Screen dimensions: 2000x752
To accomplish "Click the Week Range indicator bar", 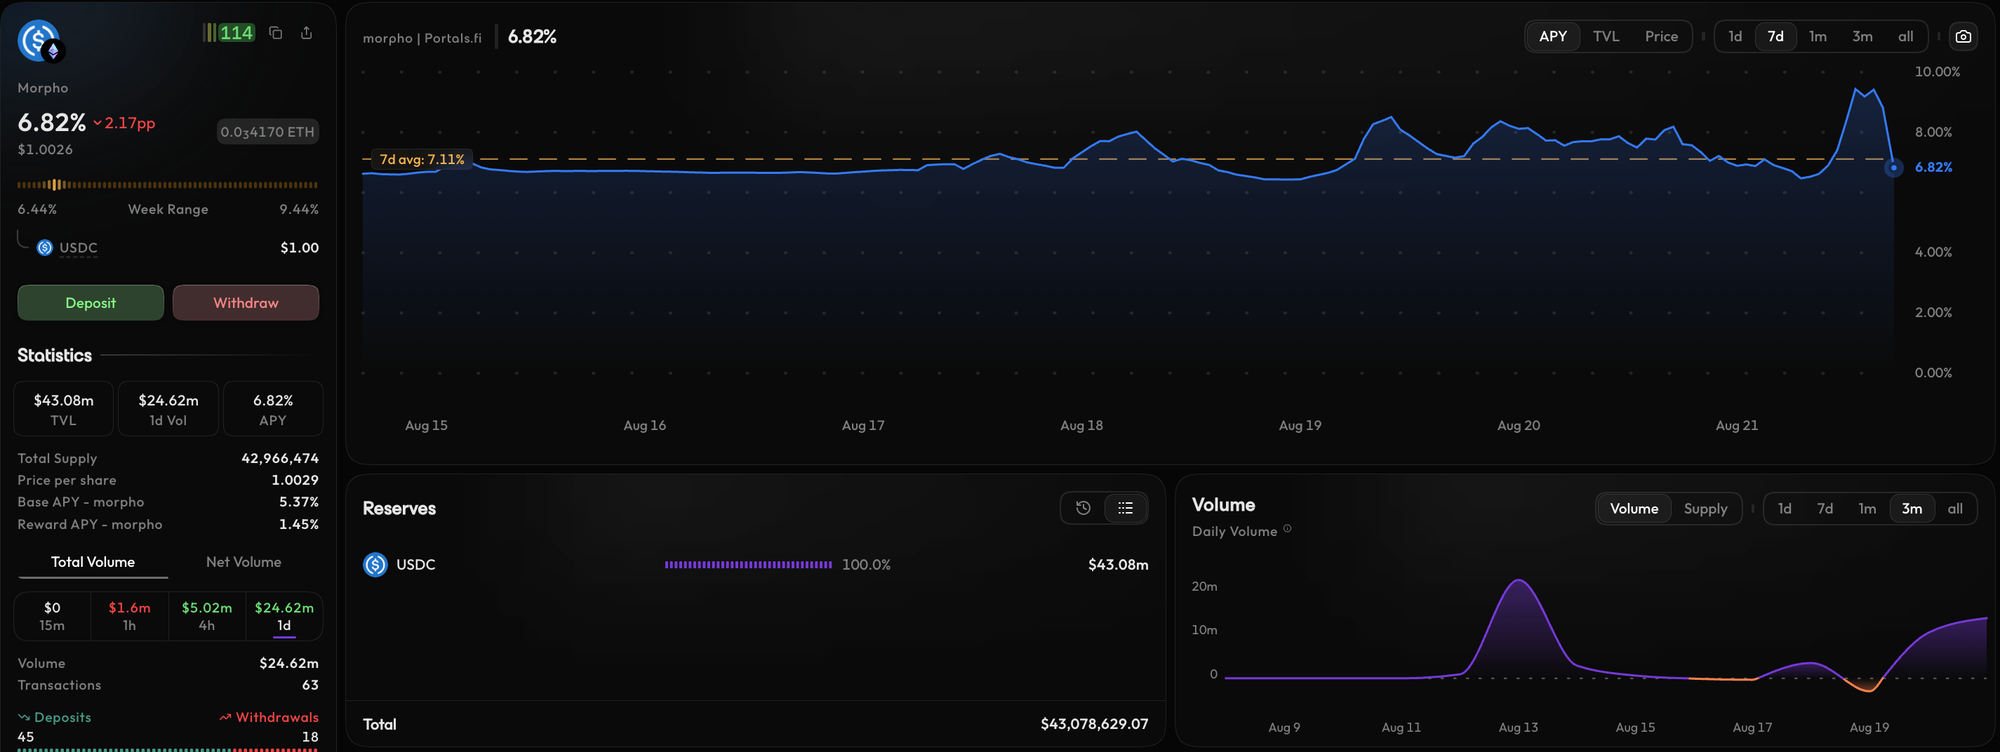I will point(168,185).
